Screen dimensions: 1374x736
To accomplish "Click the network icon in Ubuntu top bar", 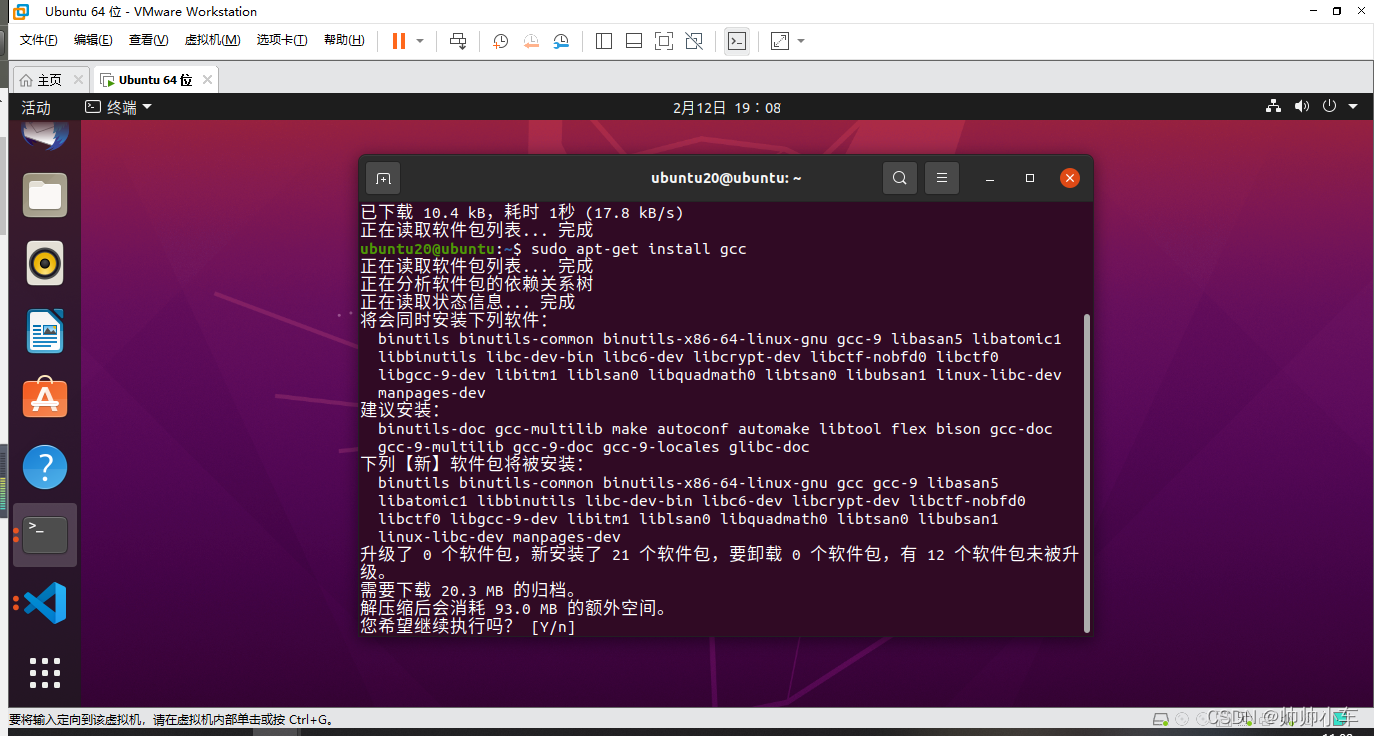I will tap(1273, 106).
